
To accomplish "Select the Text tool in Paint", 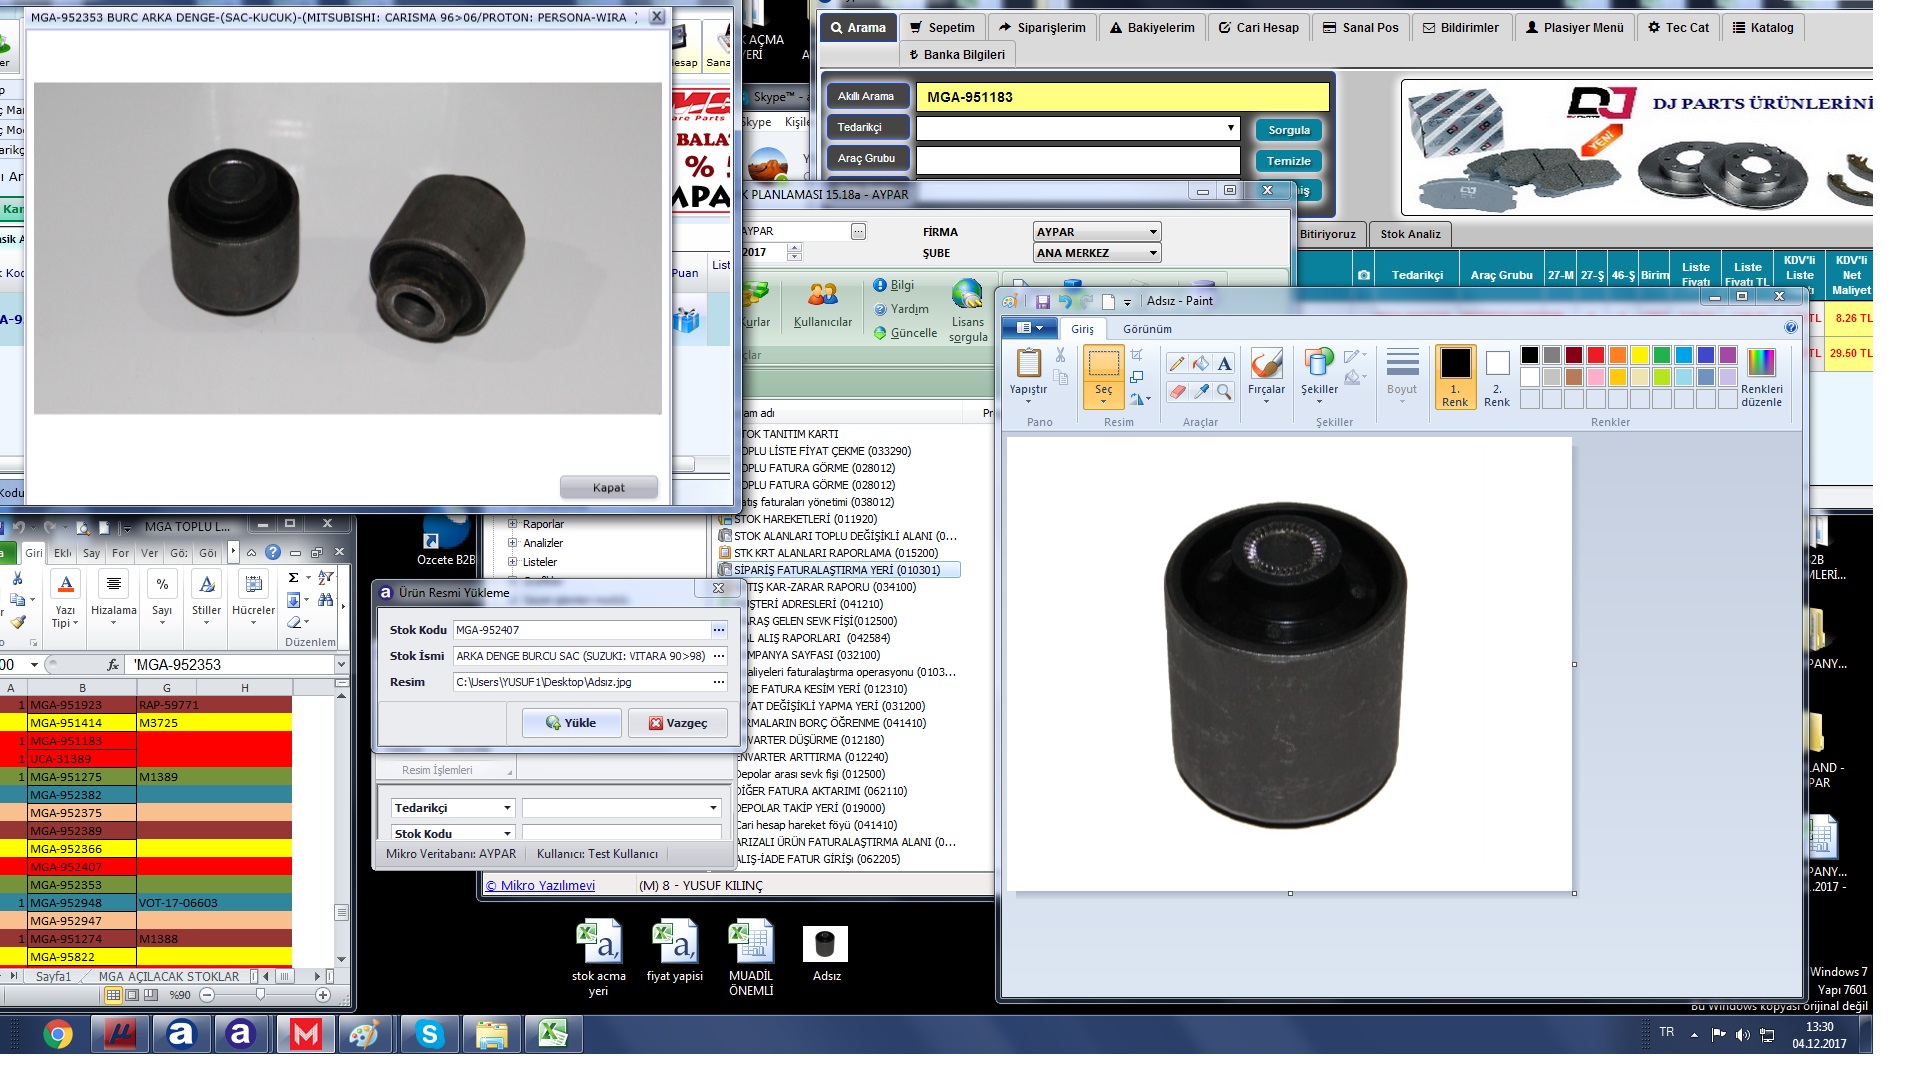I will click(x=1224, y=364).
